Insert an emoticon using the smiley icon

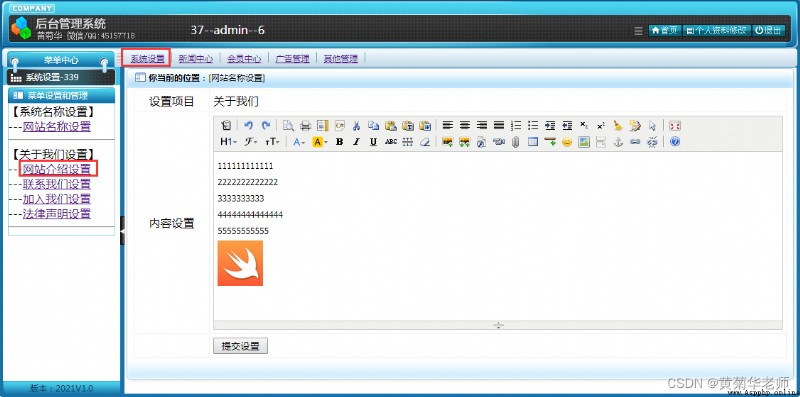567,142
